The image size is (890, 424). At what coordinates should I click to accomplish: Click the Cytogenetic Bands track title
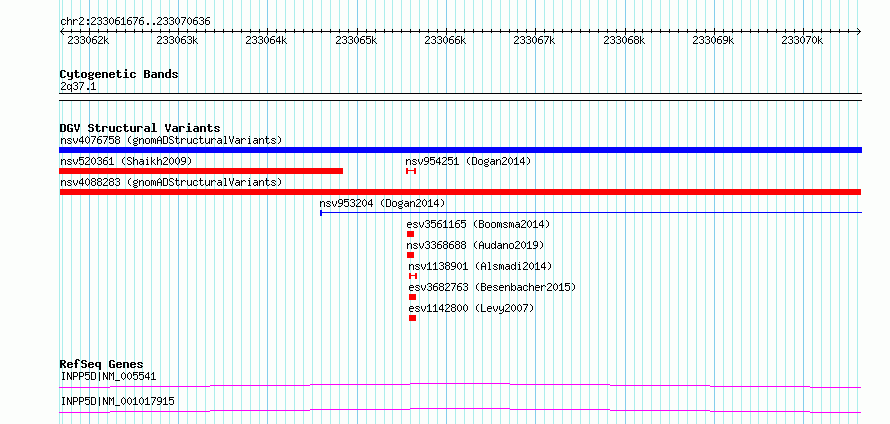pos(119,74)
